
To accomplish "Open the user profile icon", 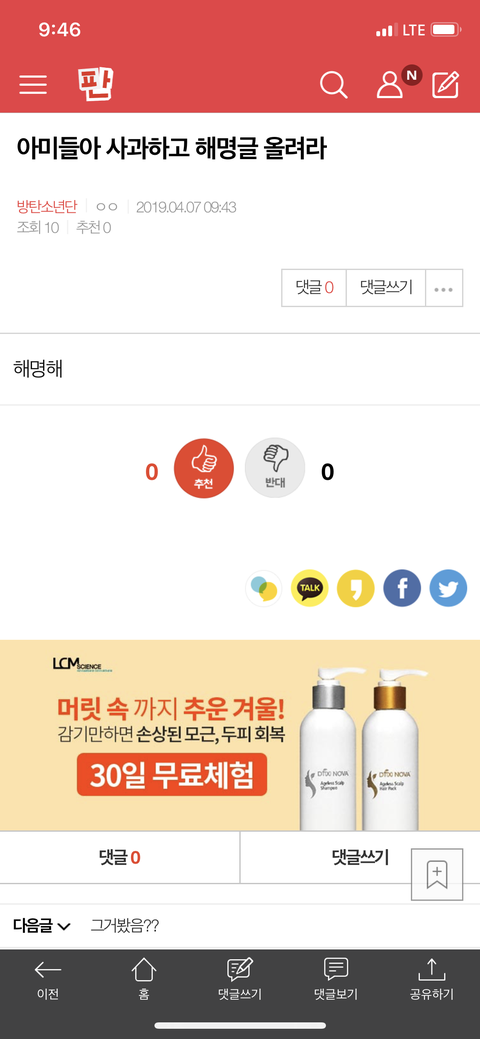I will [x=390, y=85].
